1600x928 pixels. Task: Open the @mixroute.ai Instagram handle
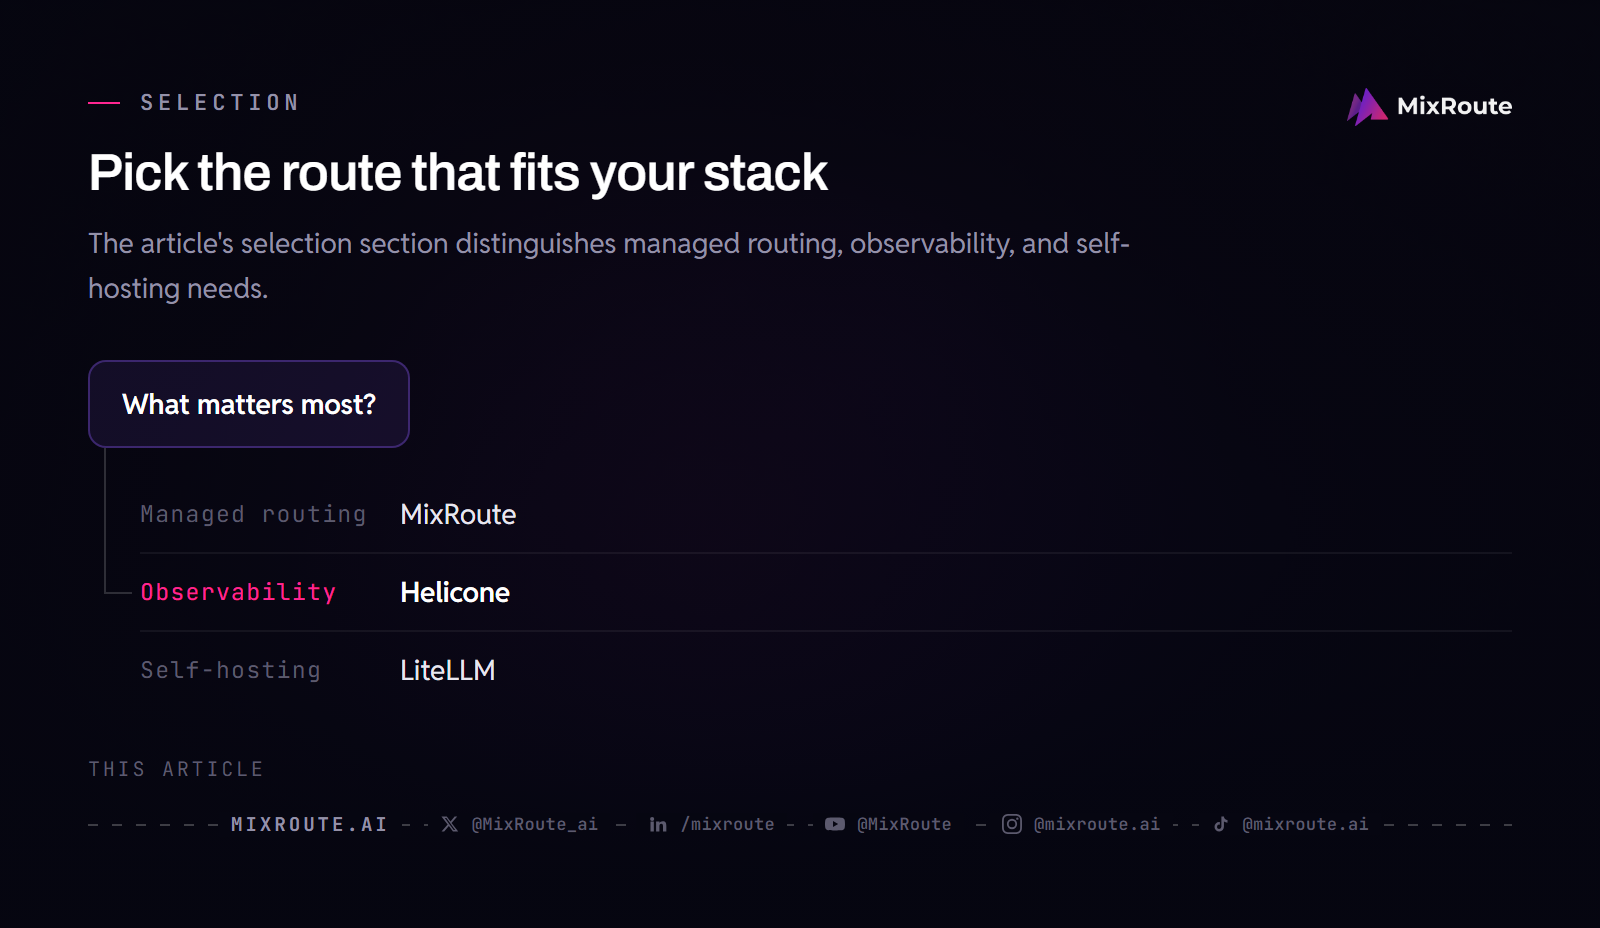[x=1097, y=824]
